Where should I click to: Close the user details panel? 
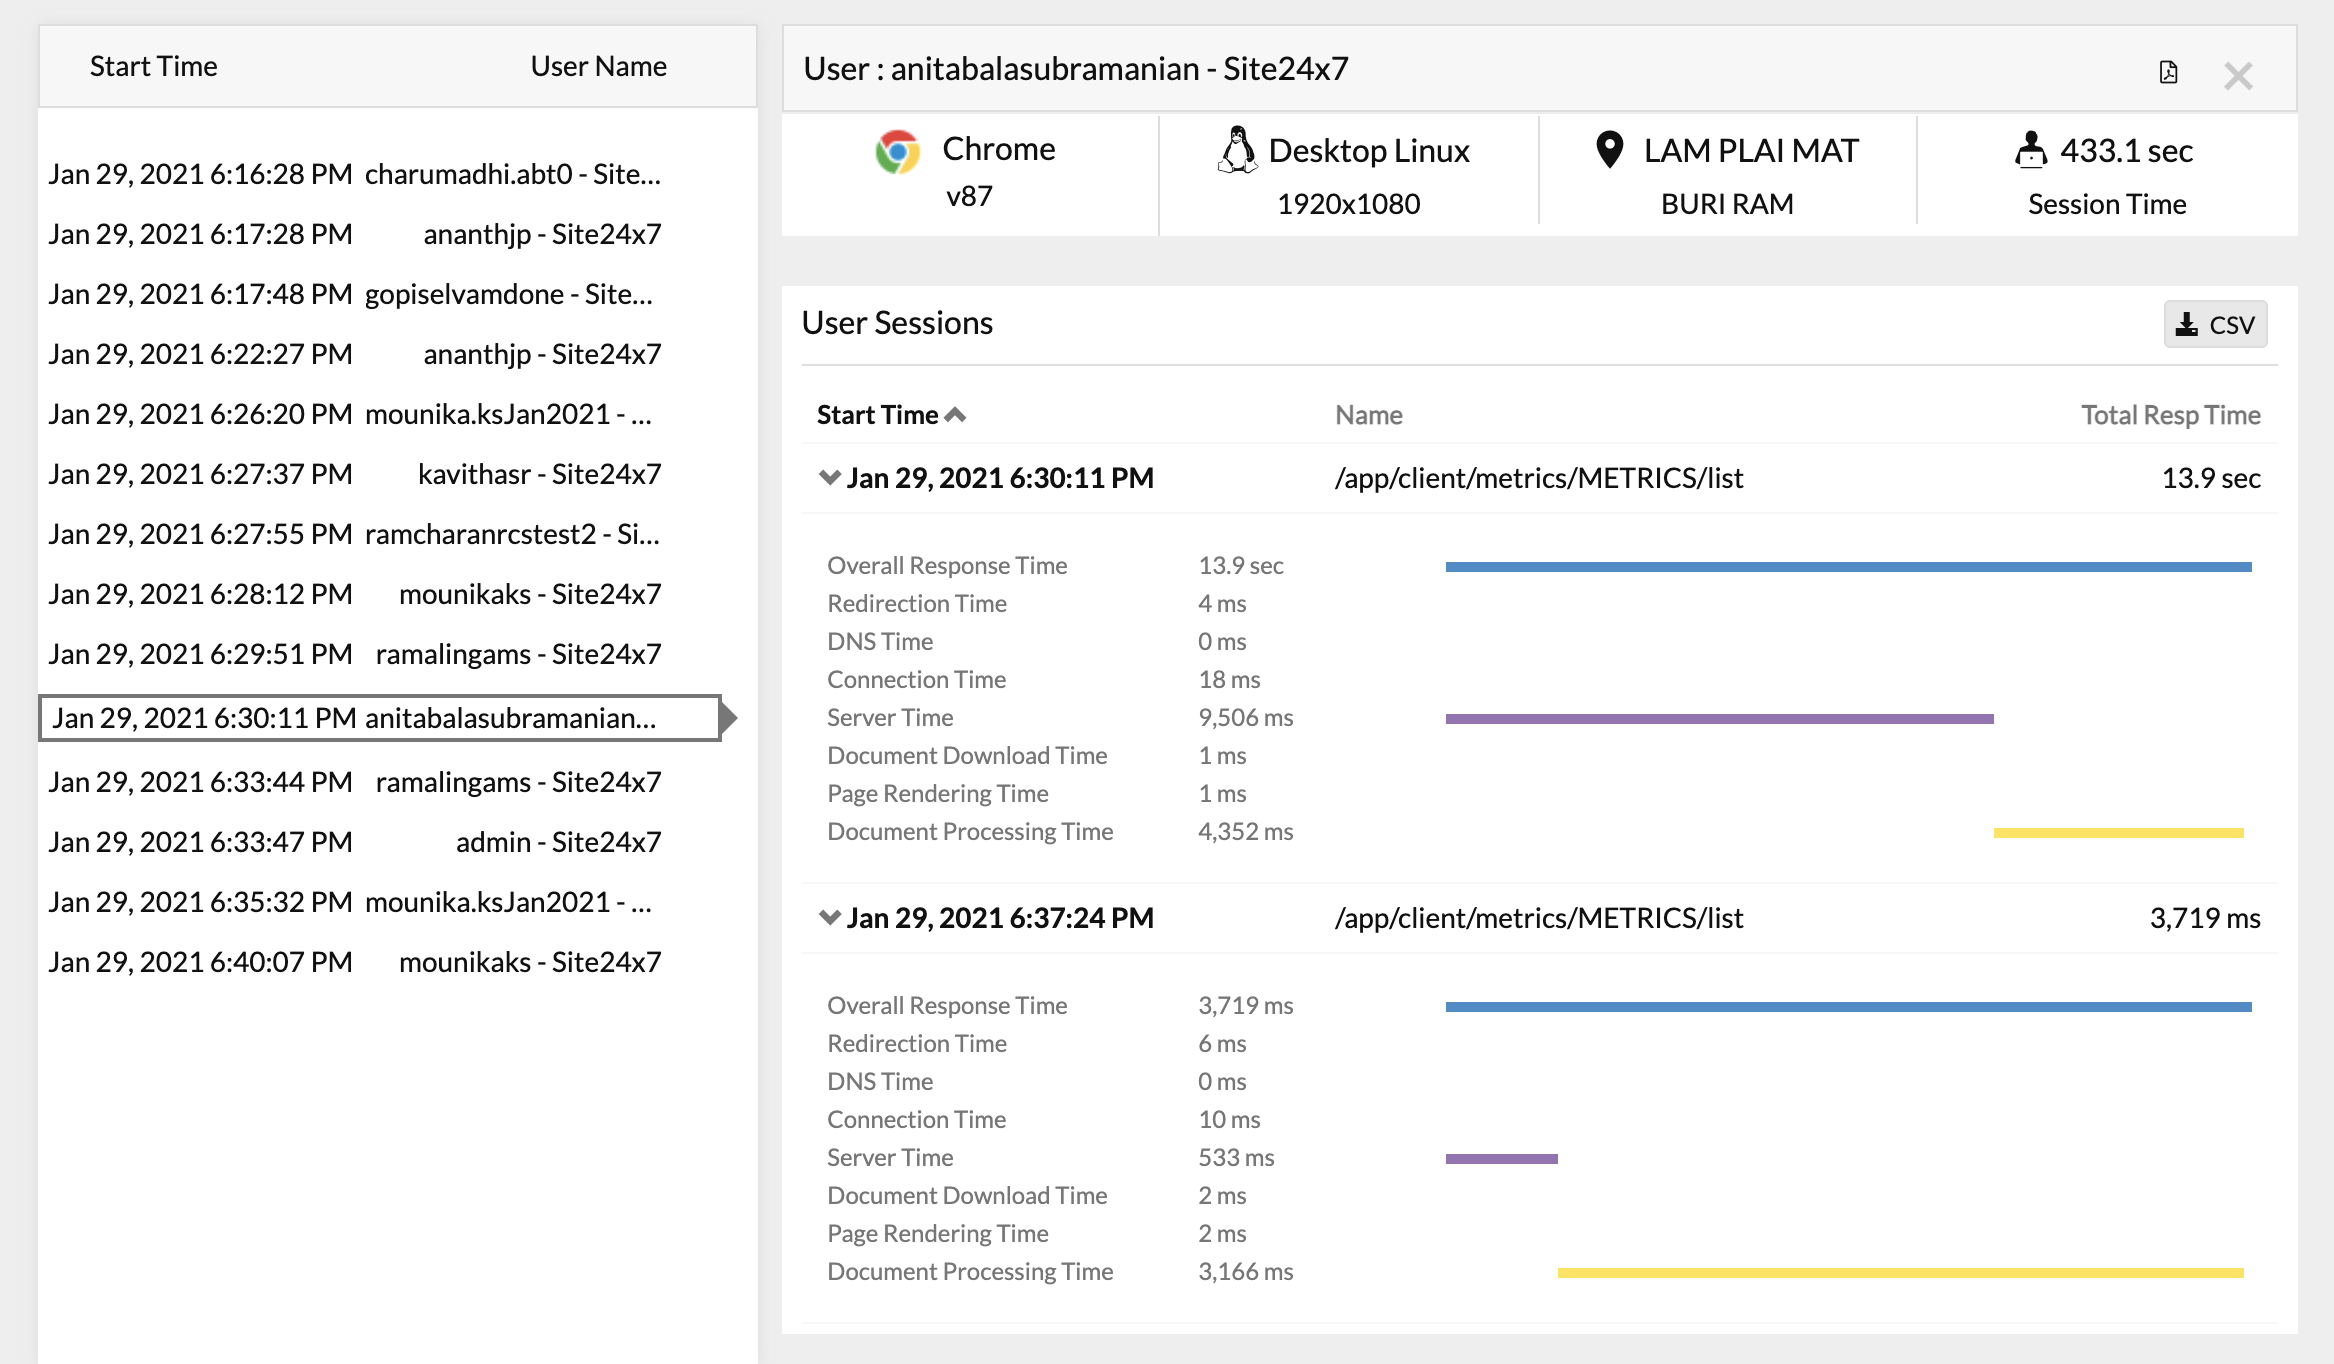pos(2238,76)
